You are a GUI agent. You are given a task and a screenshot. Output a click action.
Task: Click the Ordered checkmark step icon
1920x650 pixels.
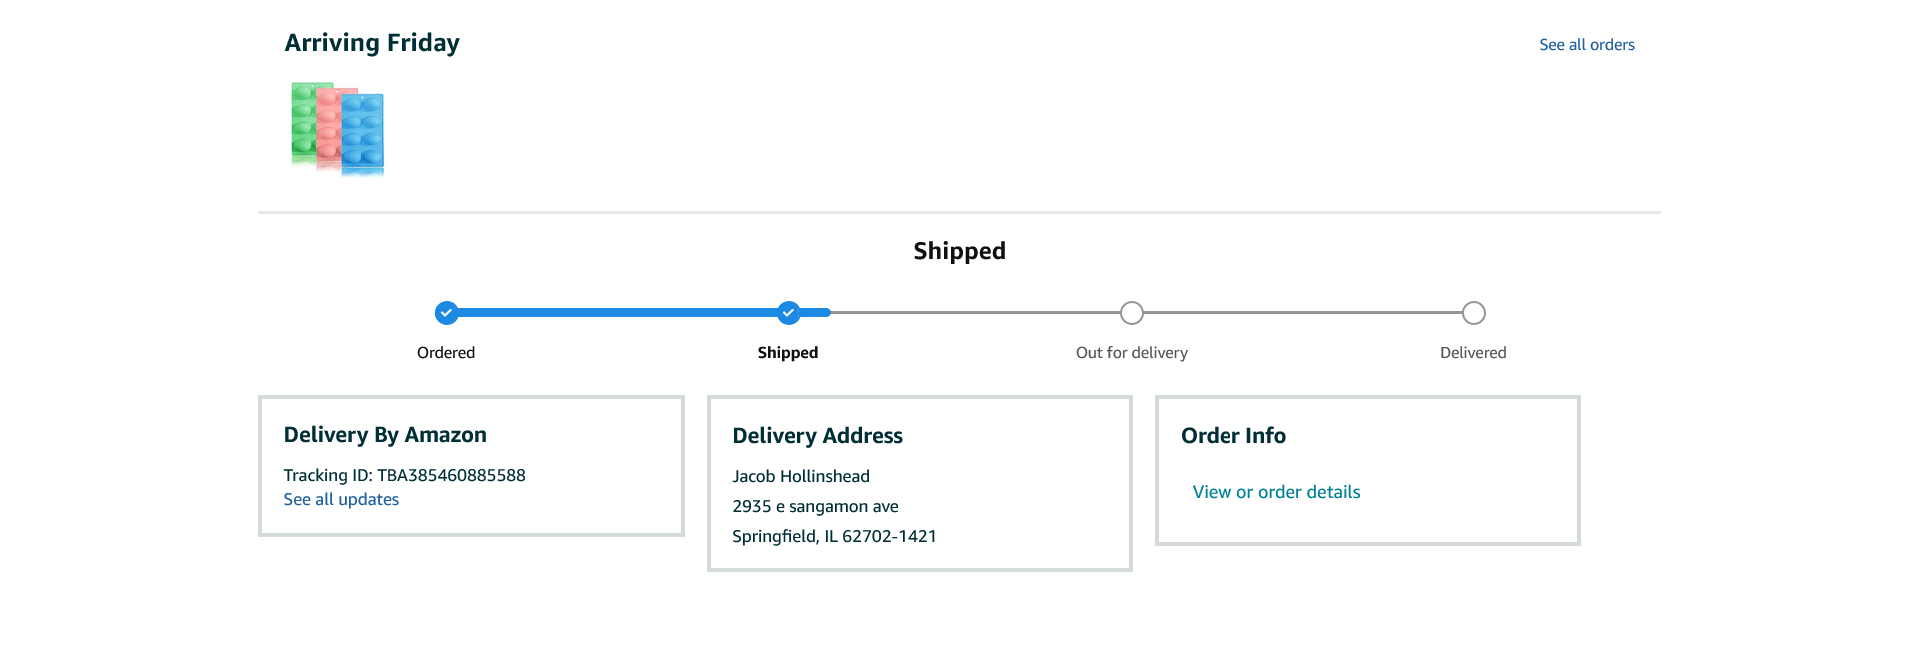pos(447,313)
